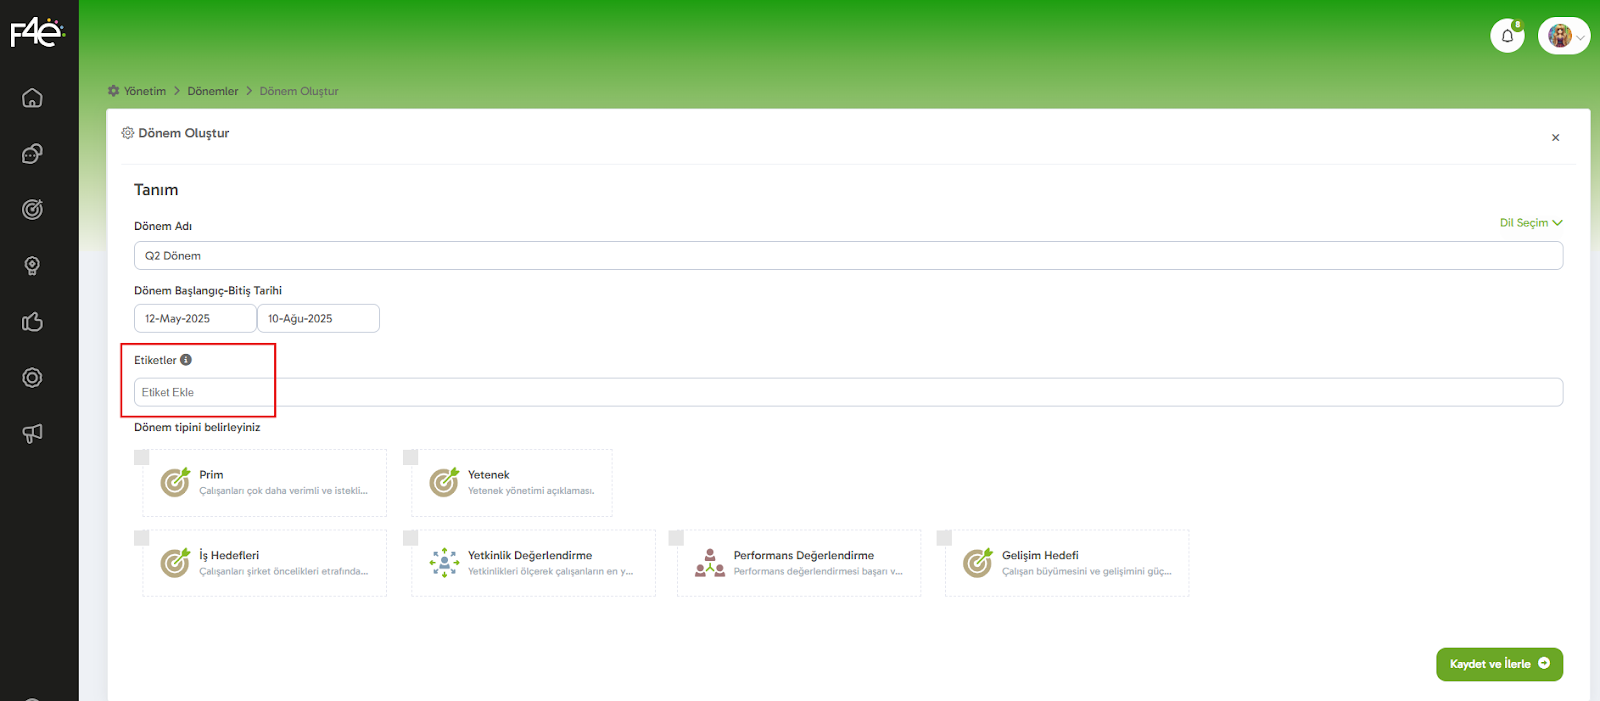
Task: Click Dönem tipini belirleyiniz label
Action: [197, 427]
